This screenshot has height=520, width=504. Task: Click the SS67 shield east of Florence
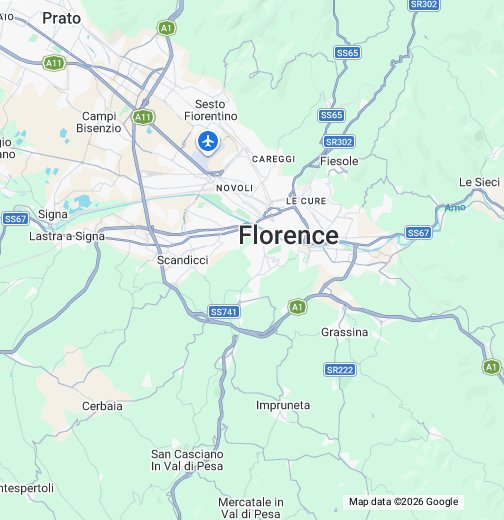tap(418, 233)
